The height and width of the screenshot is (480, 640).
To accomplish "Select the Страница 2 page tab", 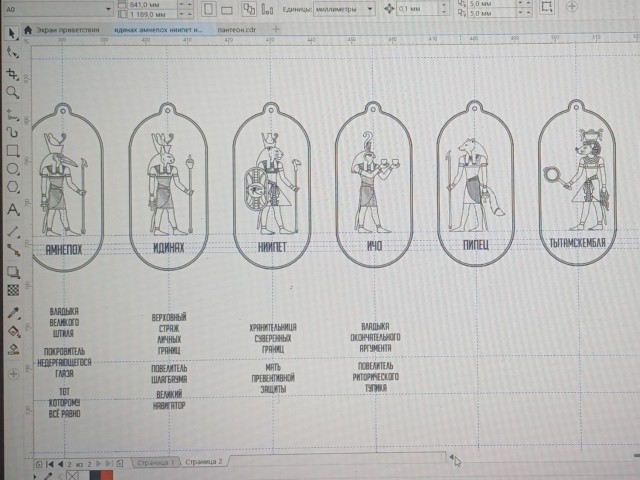I will tap(204, 462).
